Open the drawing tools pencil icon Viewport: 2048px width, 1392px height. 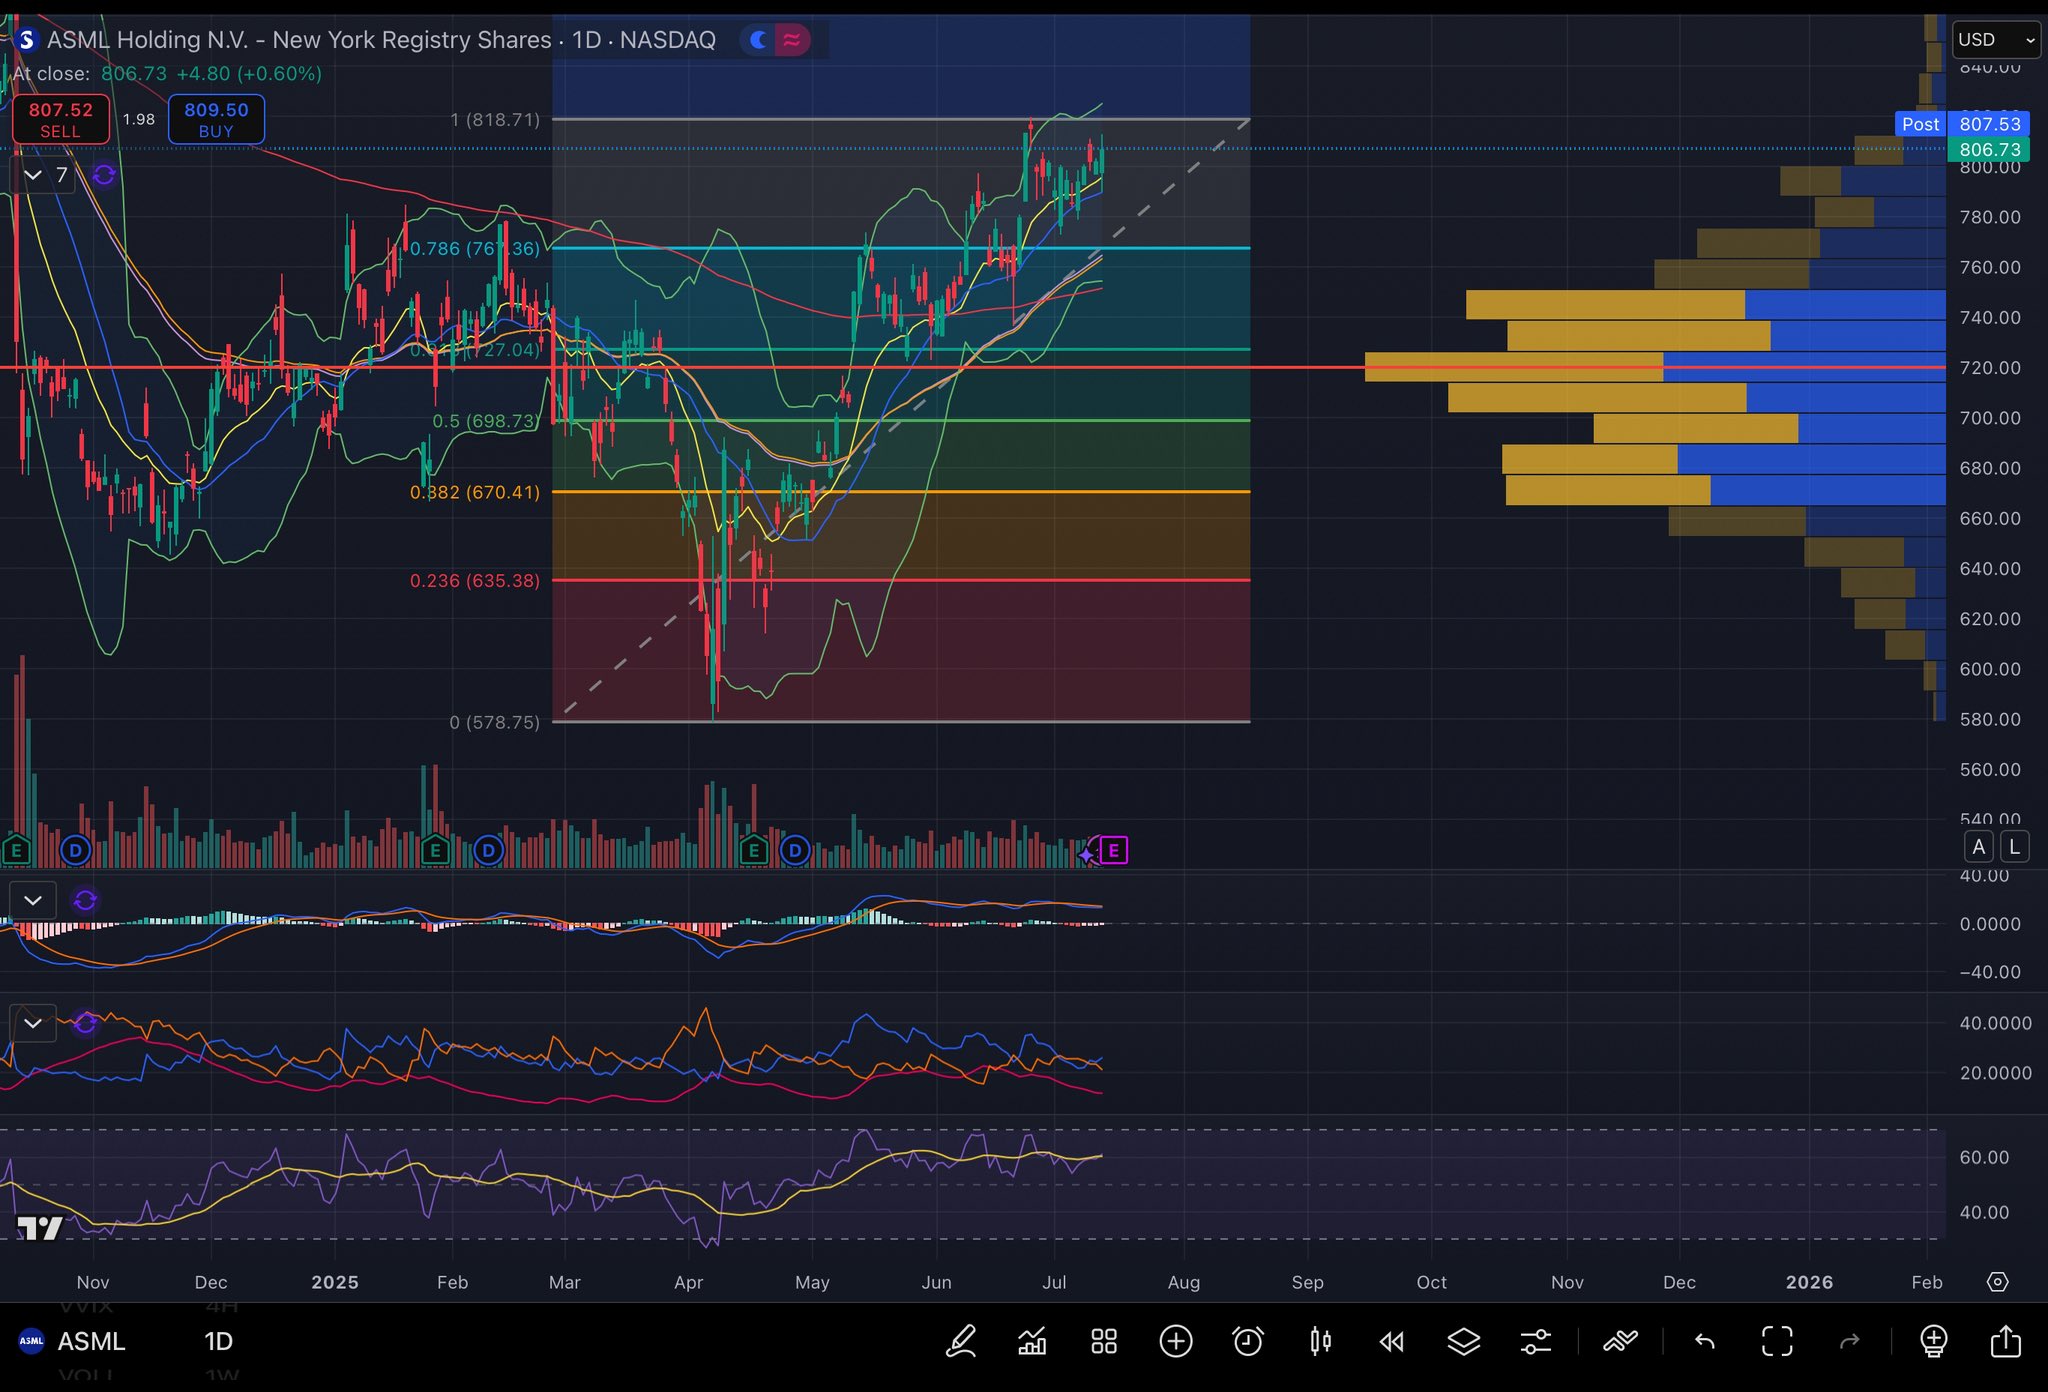961,1341
